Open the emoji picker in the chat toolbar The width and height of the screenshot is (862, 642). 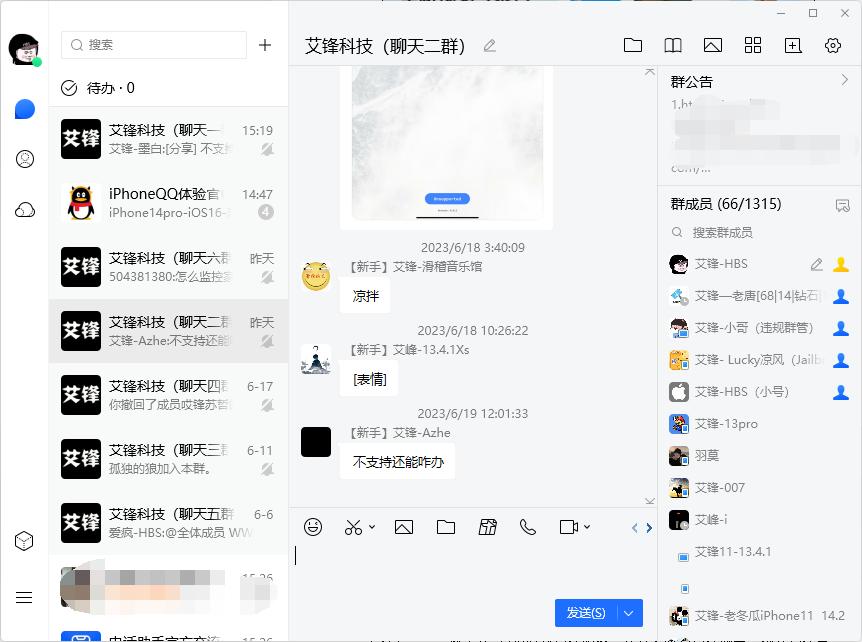point(313,527)
